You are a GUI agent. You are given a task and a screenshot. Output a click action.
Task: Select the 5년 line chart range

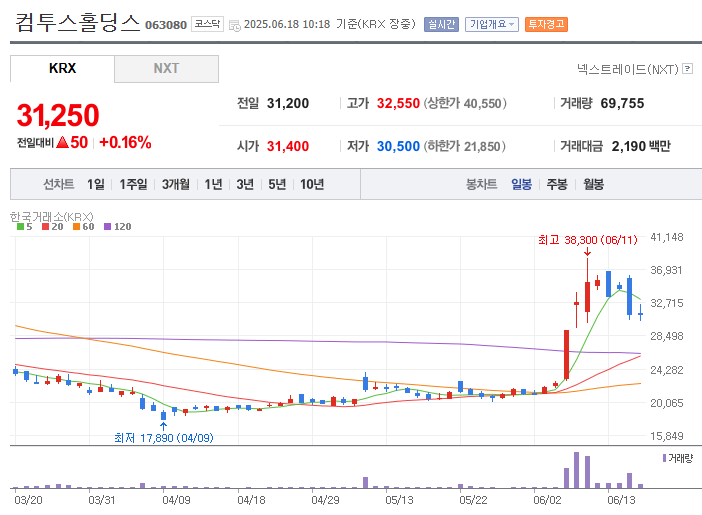[x=277, y=184]
